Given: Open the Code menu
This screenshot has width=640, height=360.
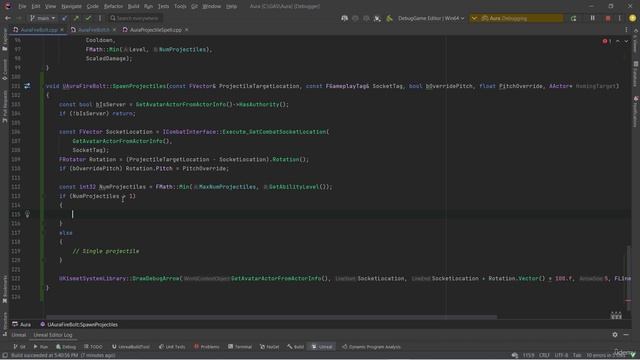Looking at the screenshot, I should coord(93,6).
